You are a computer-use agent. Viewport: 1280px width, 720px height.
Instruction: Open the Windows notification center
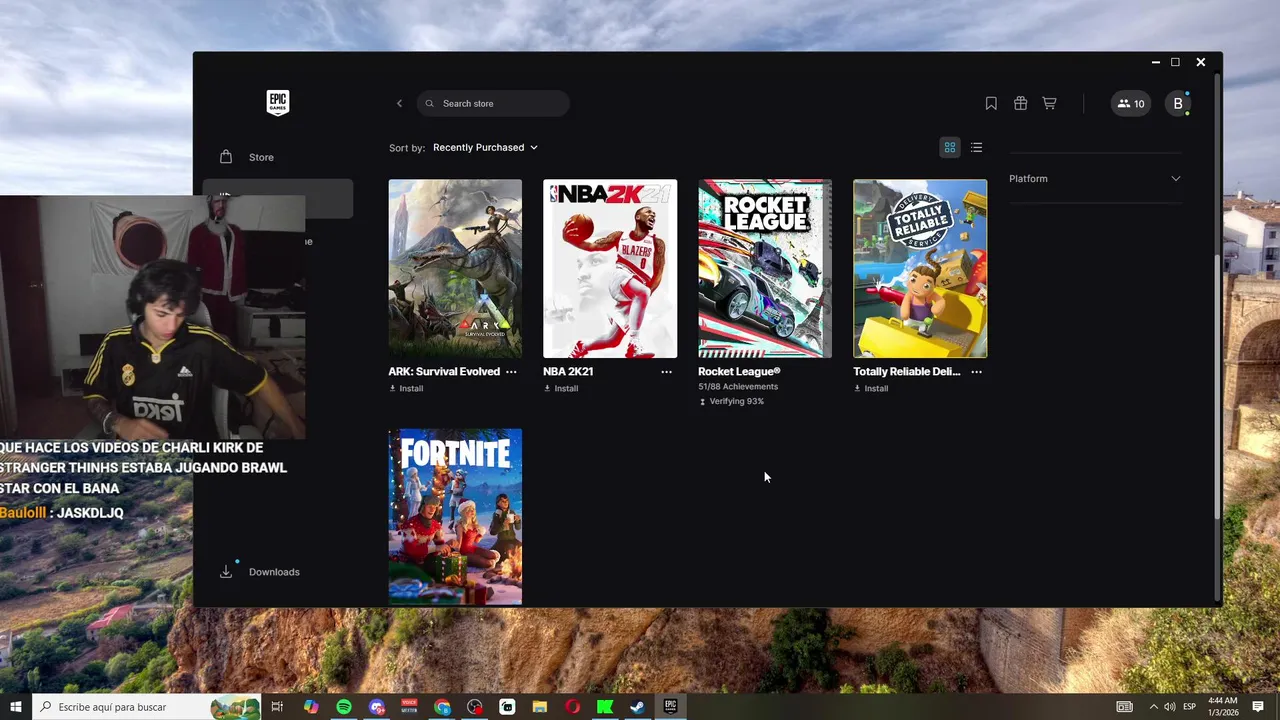(1258, 707)
